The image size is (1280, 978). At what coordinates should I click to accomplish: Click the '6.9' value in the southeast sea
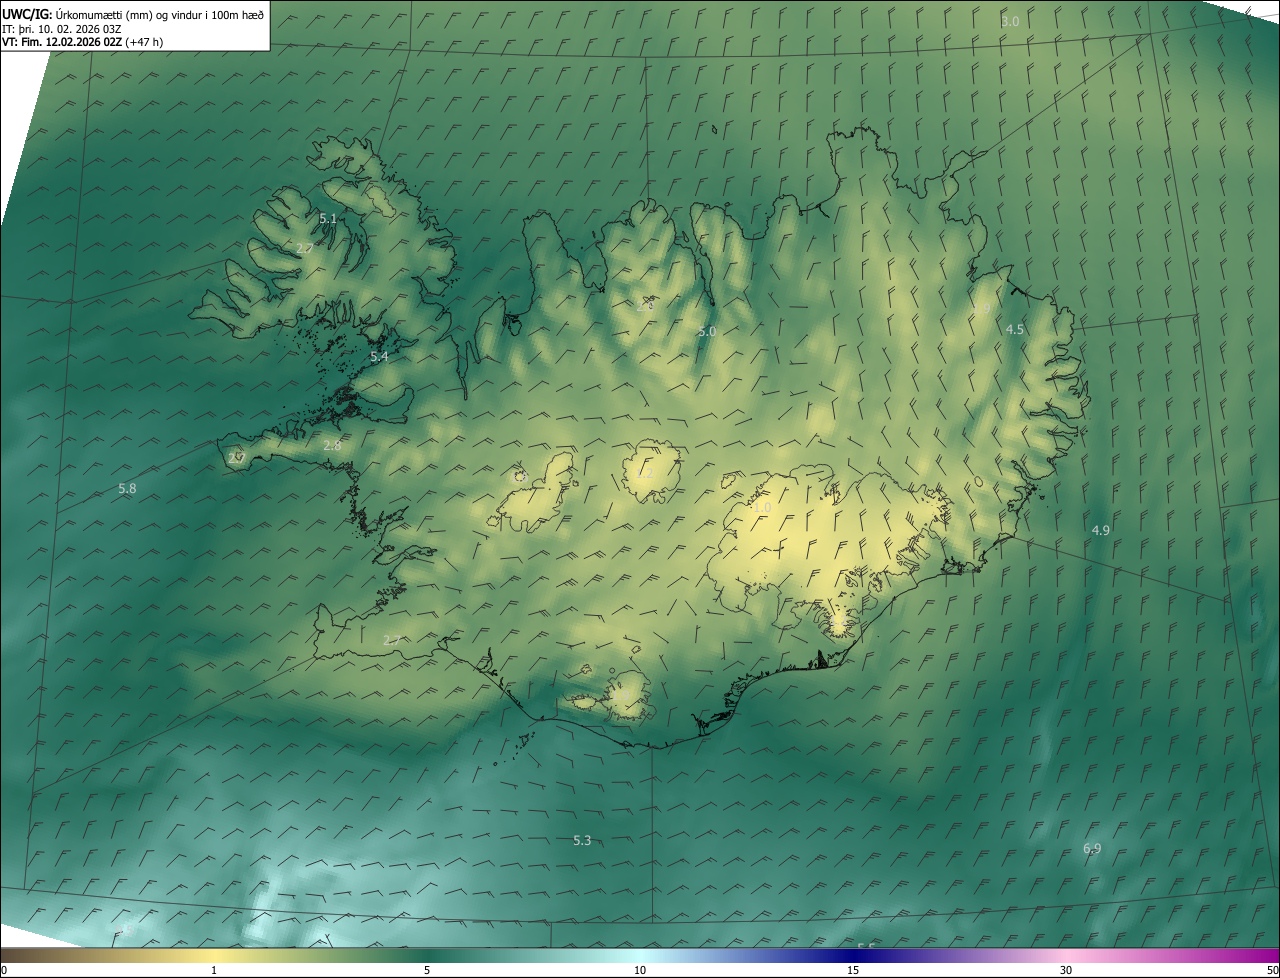1092,848
